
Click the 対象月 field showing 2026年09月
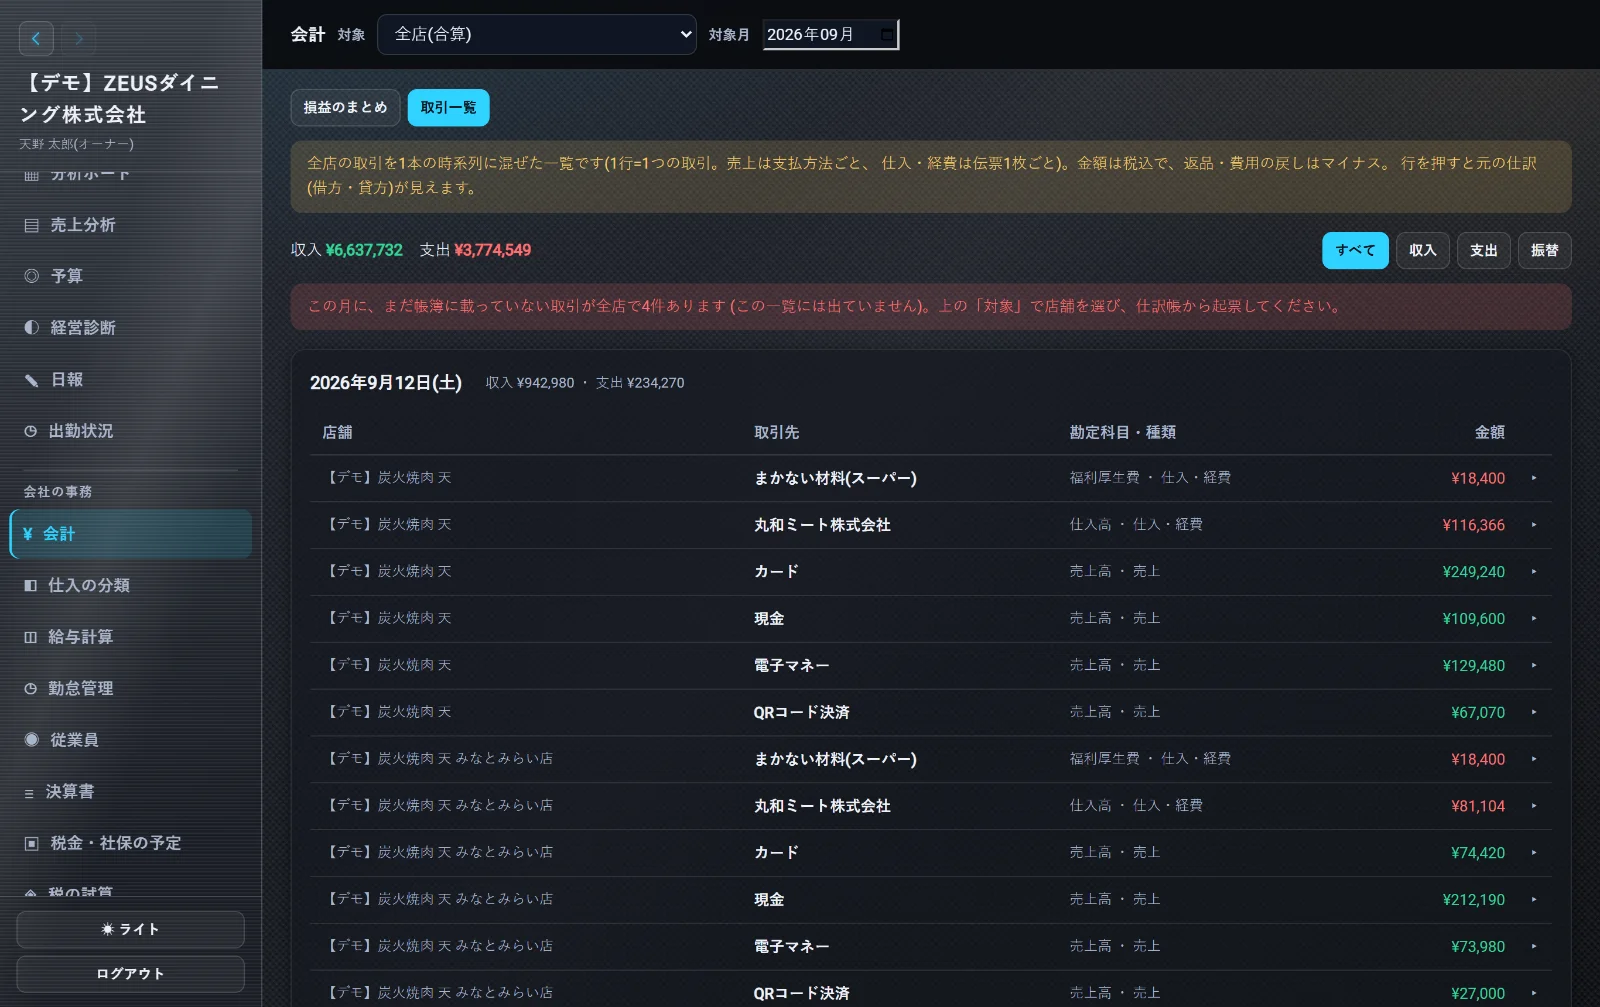point(831,35)
